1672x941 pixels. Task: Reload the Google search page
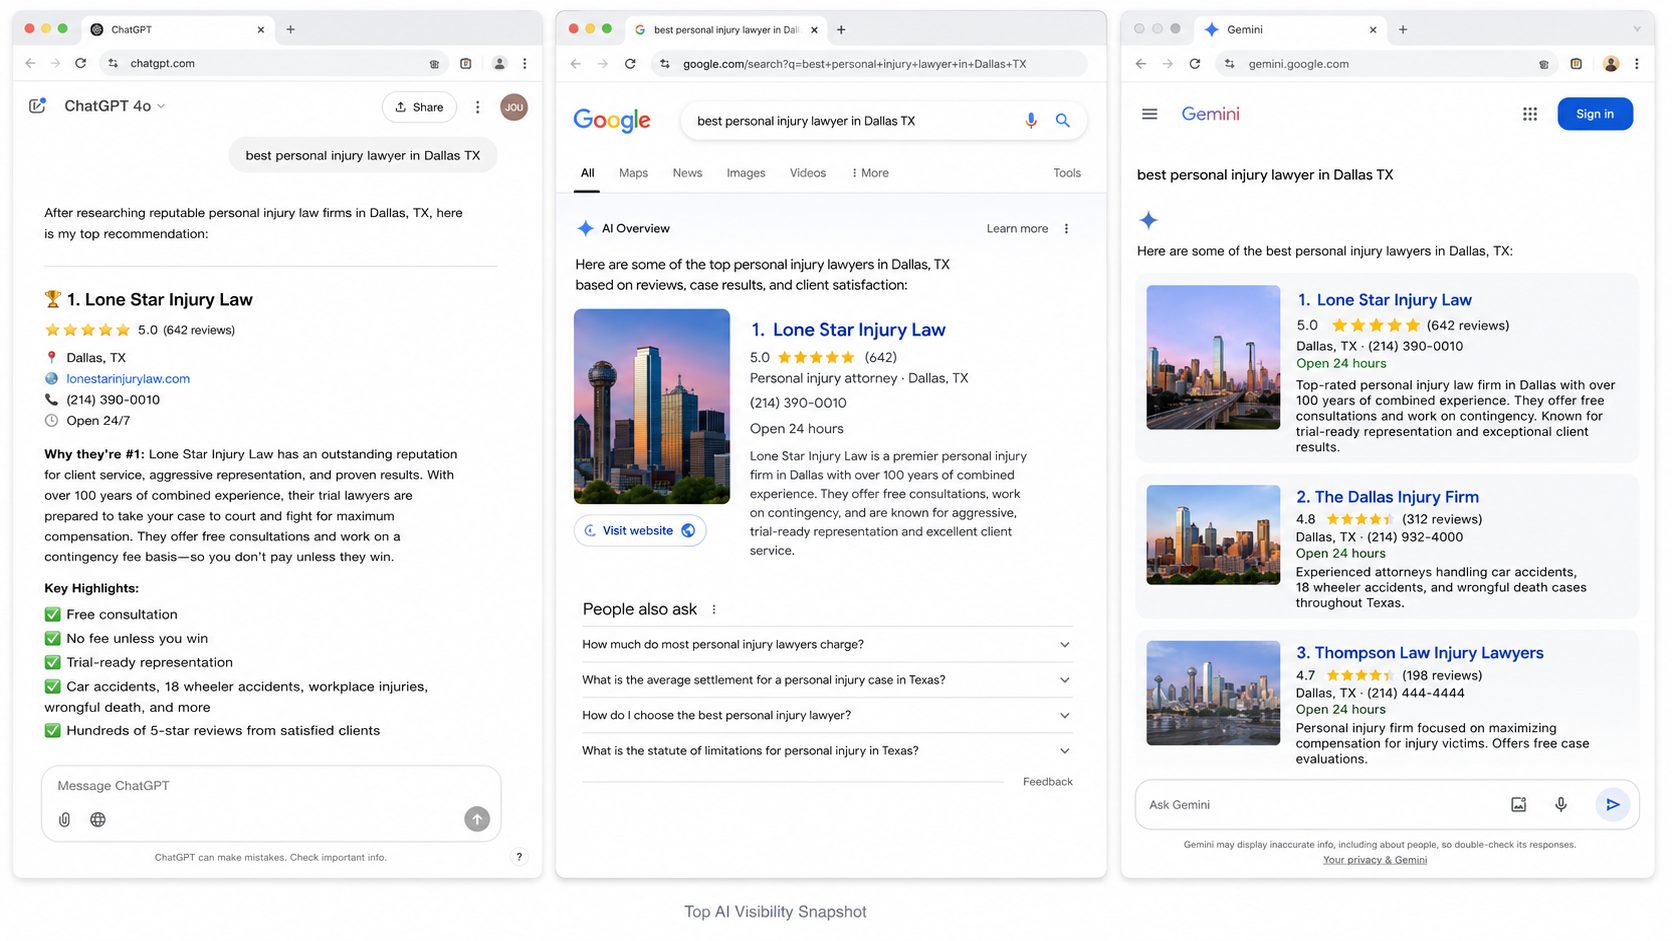[630, 64]
